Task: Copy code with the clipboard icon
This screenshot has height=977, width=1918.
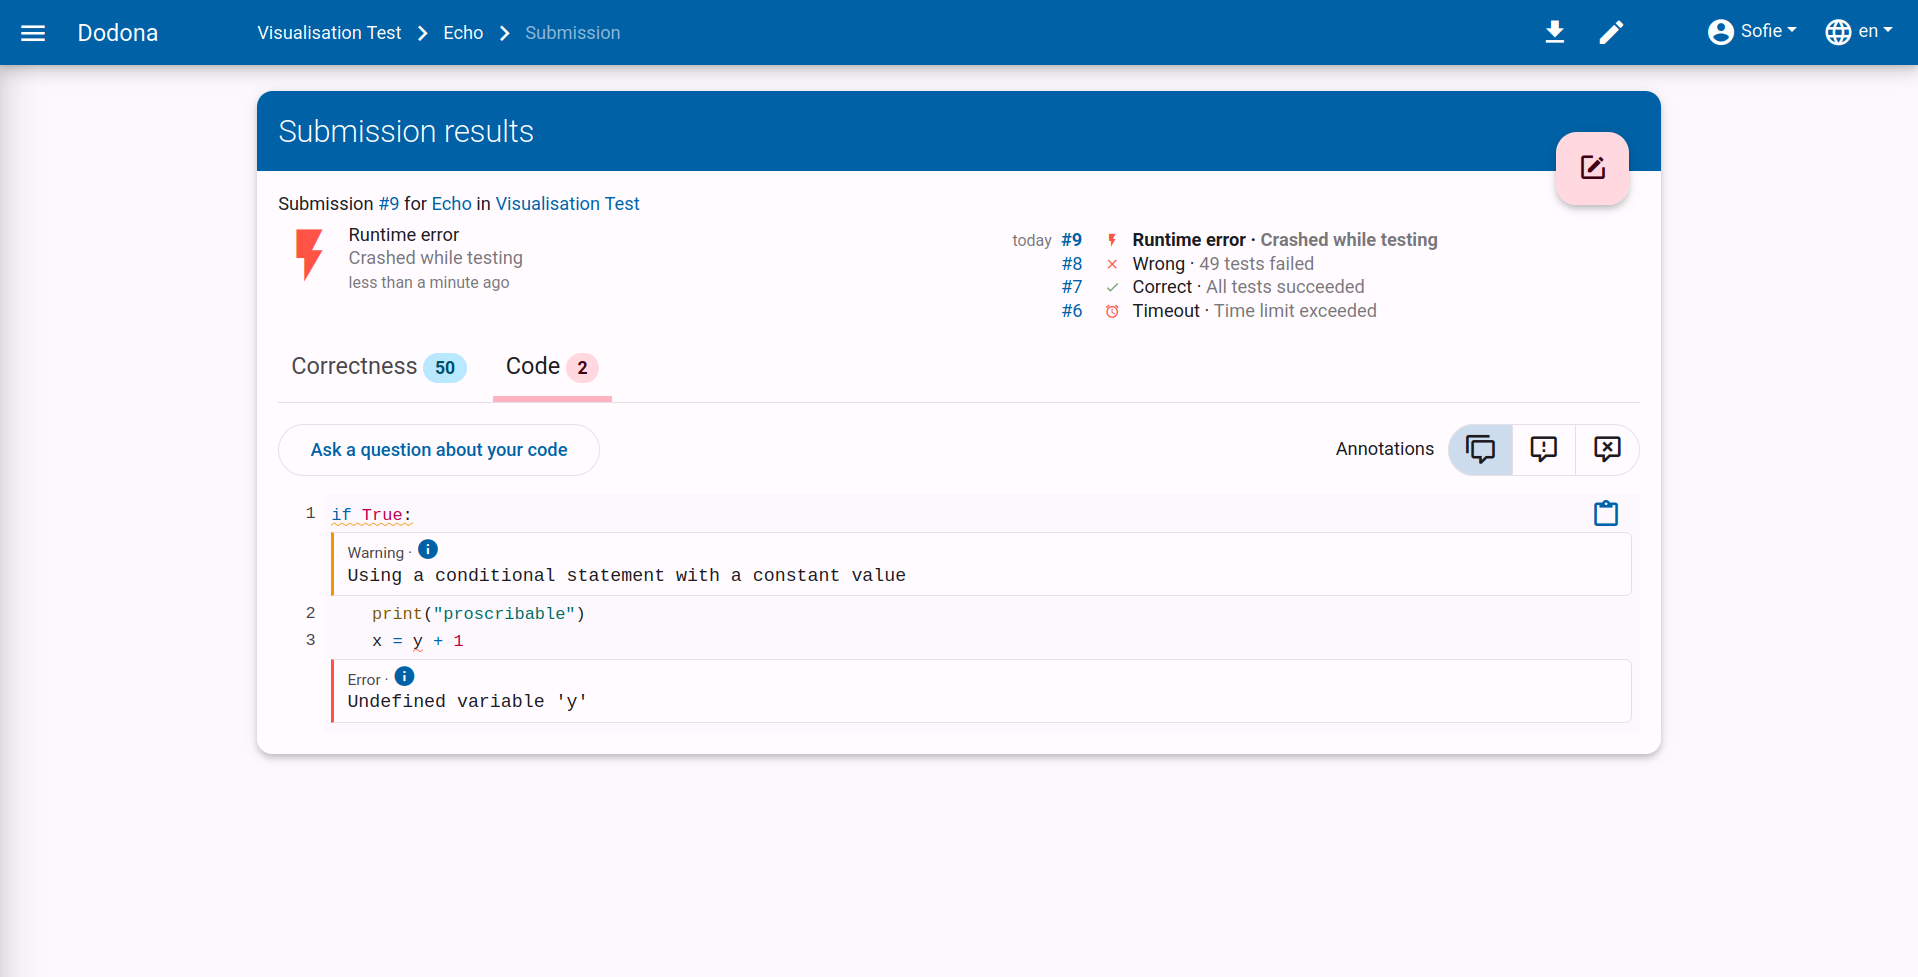Action: coord(1606,513)
